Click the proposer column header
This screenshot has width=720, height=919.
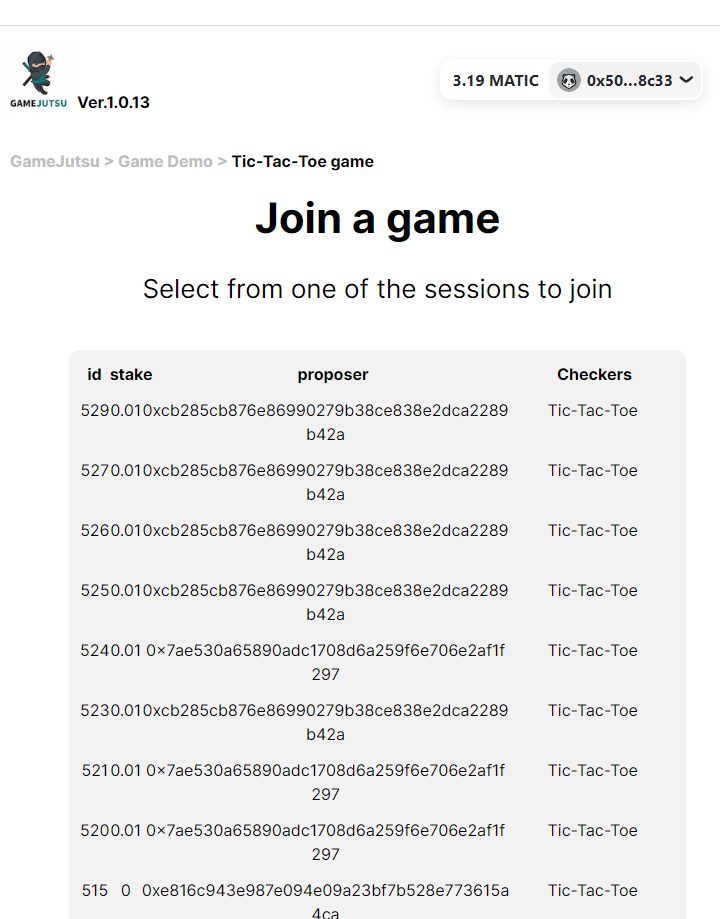coord(333,374)
